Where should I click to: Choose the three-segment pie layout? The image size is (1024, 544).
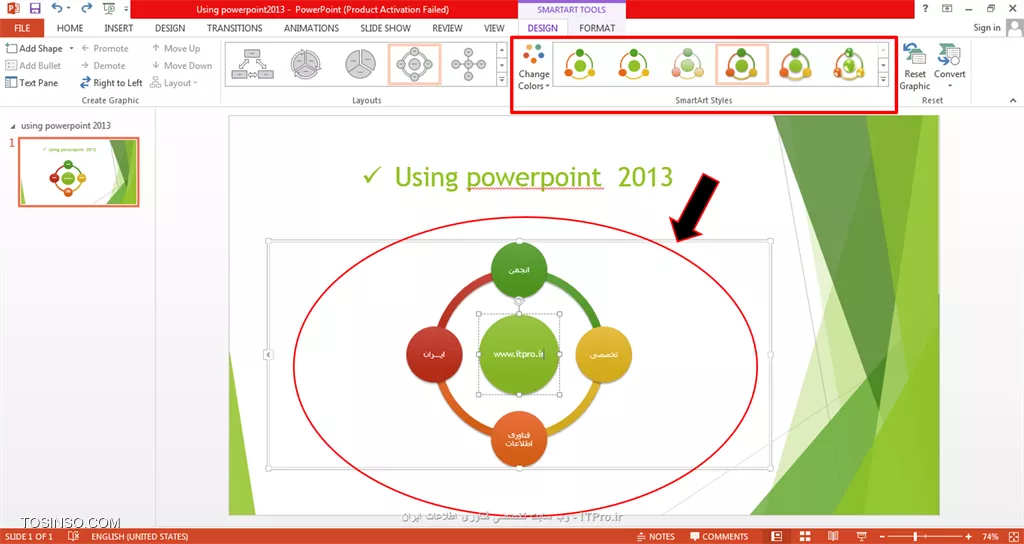point(360,64)
